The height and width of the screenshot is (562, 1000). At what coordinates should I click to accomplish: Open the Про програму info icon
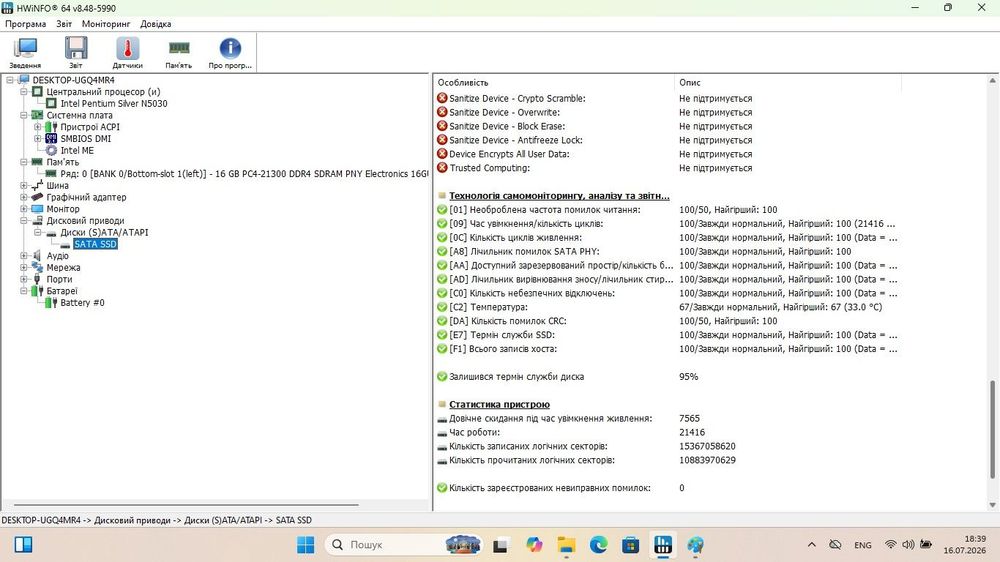230,53
